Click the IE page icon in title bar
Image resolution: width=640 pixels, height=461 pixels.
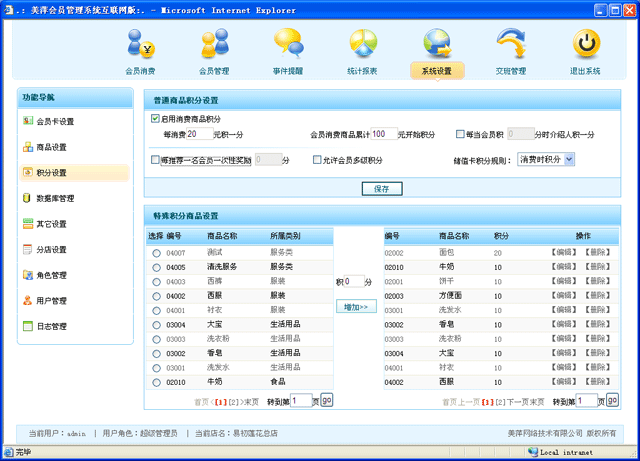click(x=9, y=10)
